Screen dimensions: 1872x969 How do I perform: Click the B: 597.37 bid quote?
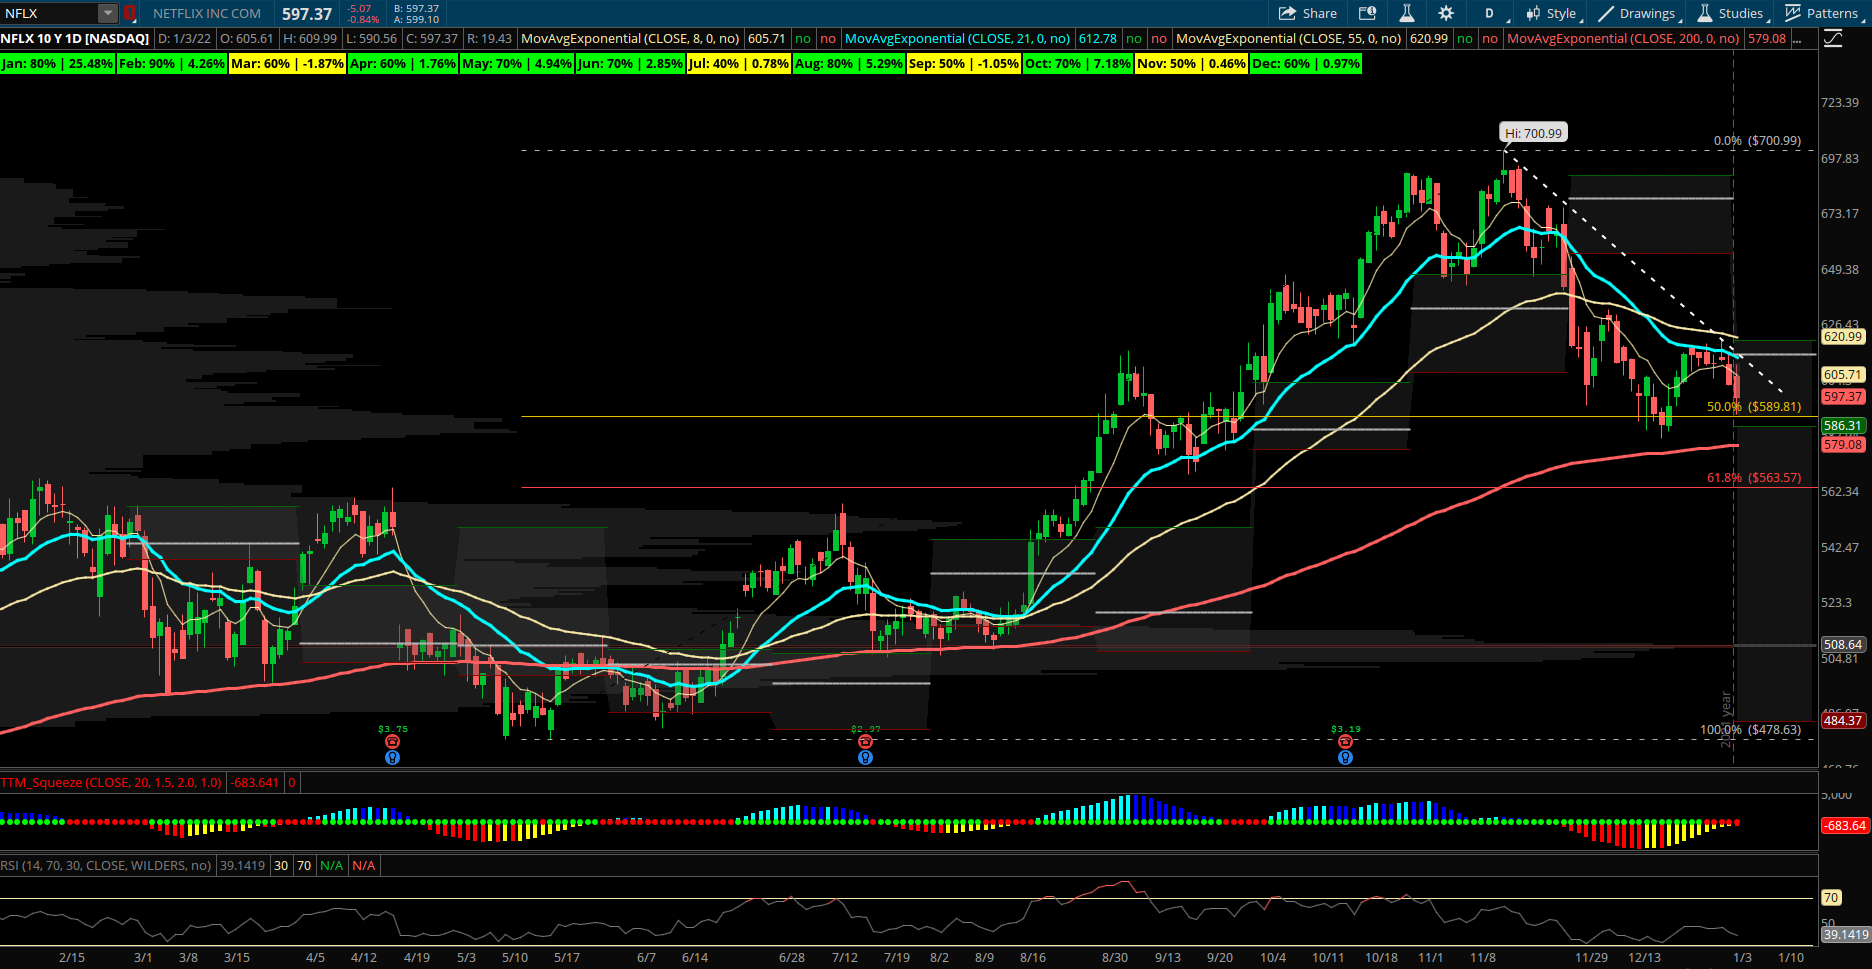pyautogui.click(x=417, y=8)
